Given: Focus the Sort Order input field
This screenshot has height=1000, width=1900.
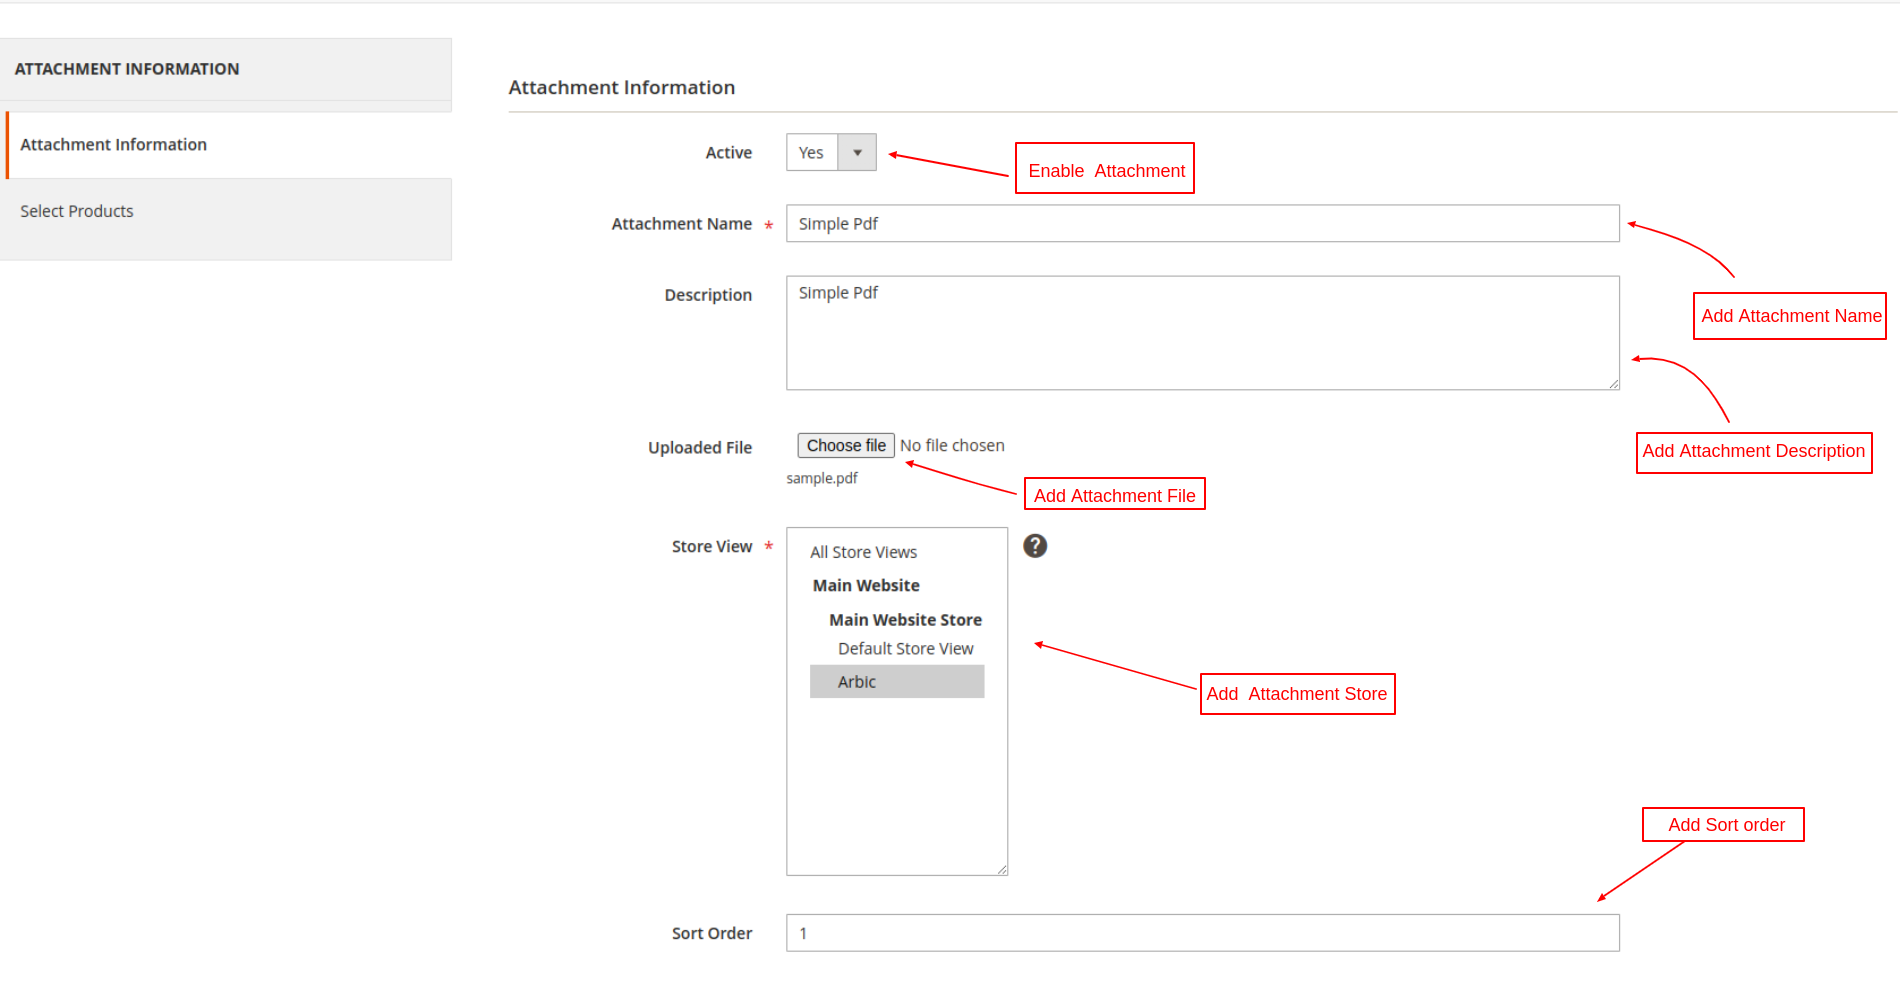Looking at the screenshot, I should click(x=1202, y=933).
